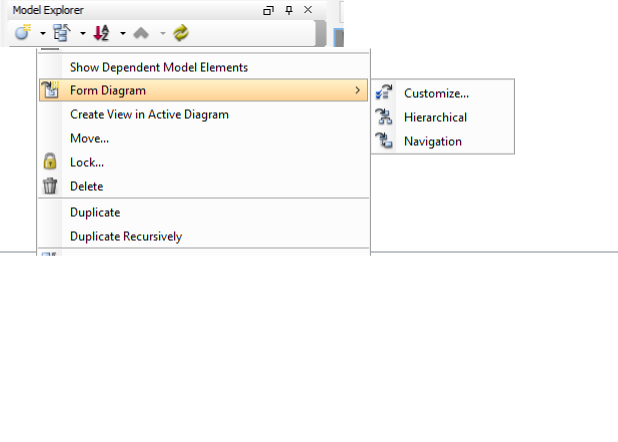Close the Model Explorer panel
The width and height of the screenshot is (618, 442).
point(308,10)
